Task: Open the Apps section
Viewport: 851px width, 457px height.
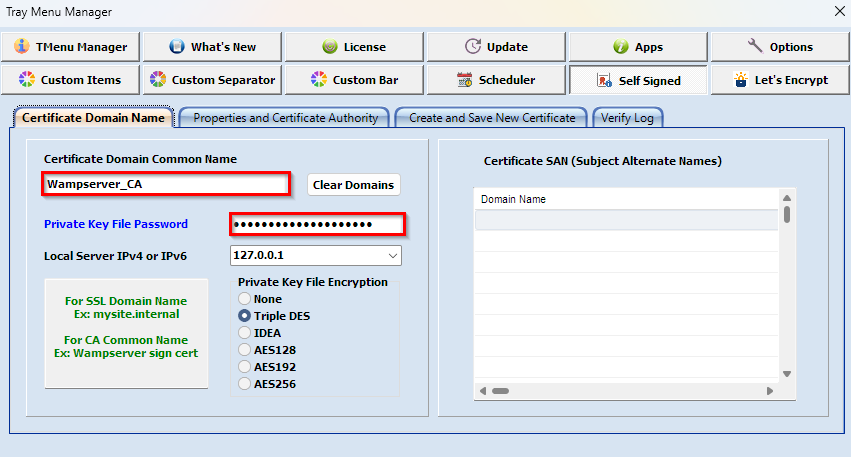Action: click(x=637, y=47)
